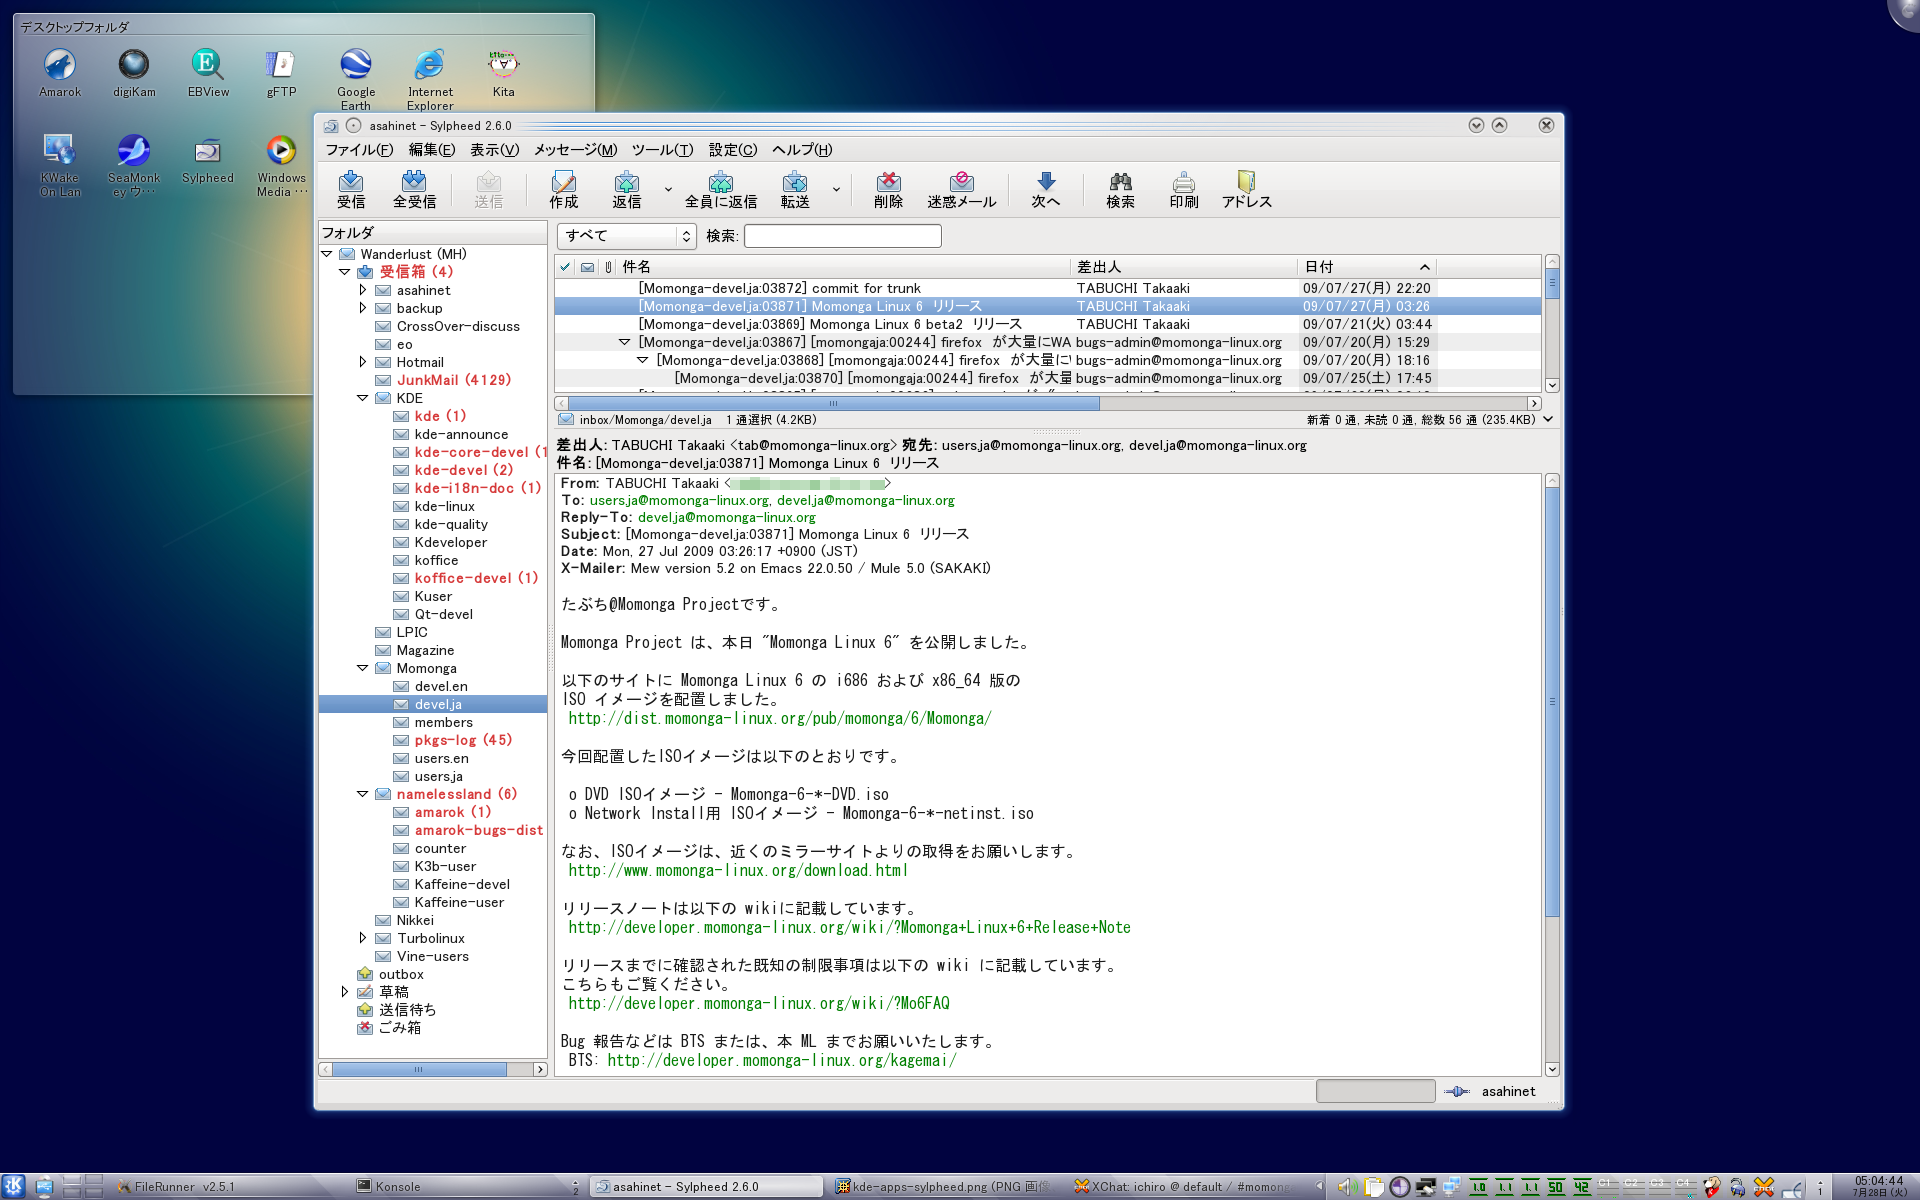The width and height of the screenshot is (1920, 1200).
Task: Open Google Earth desktop icon
Action: [x=356, y=79]
